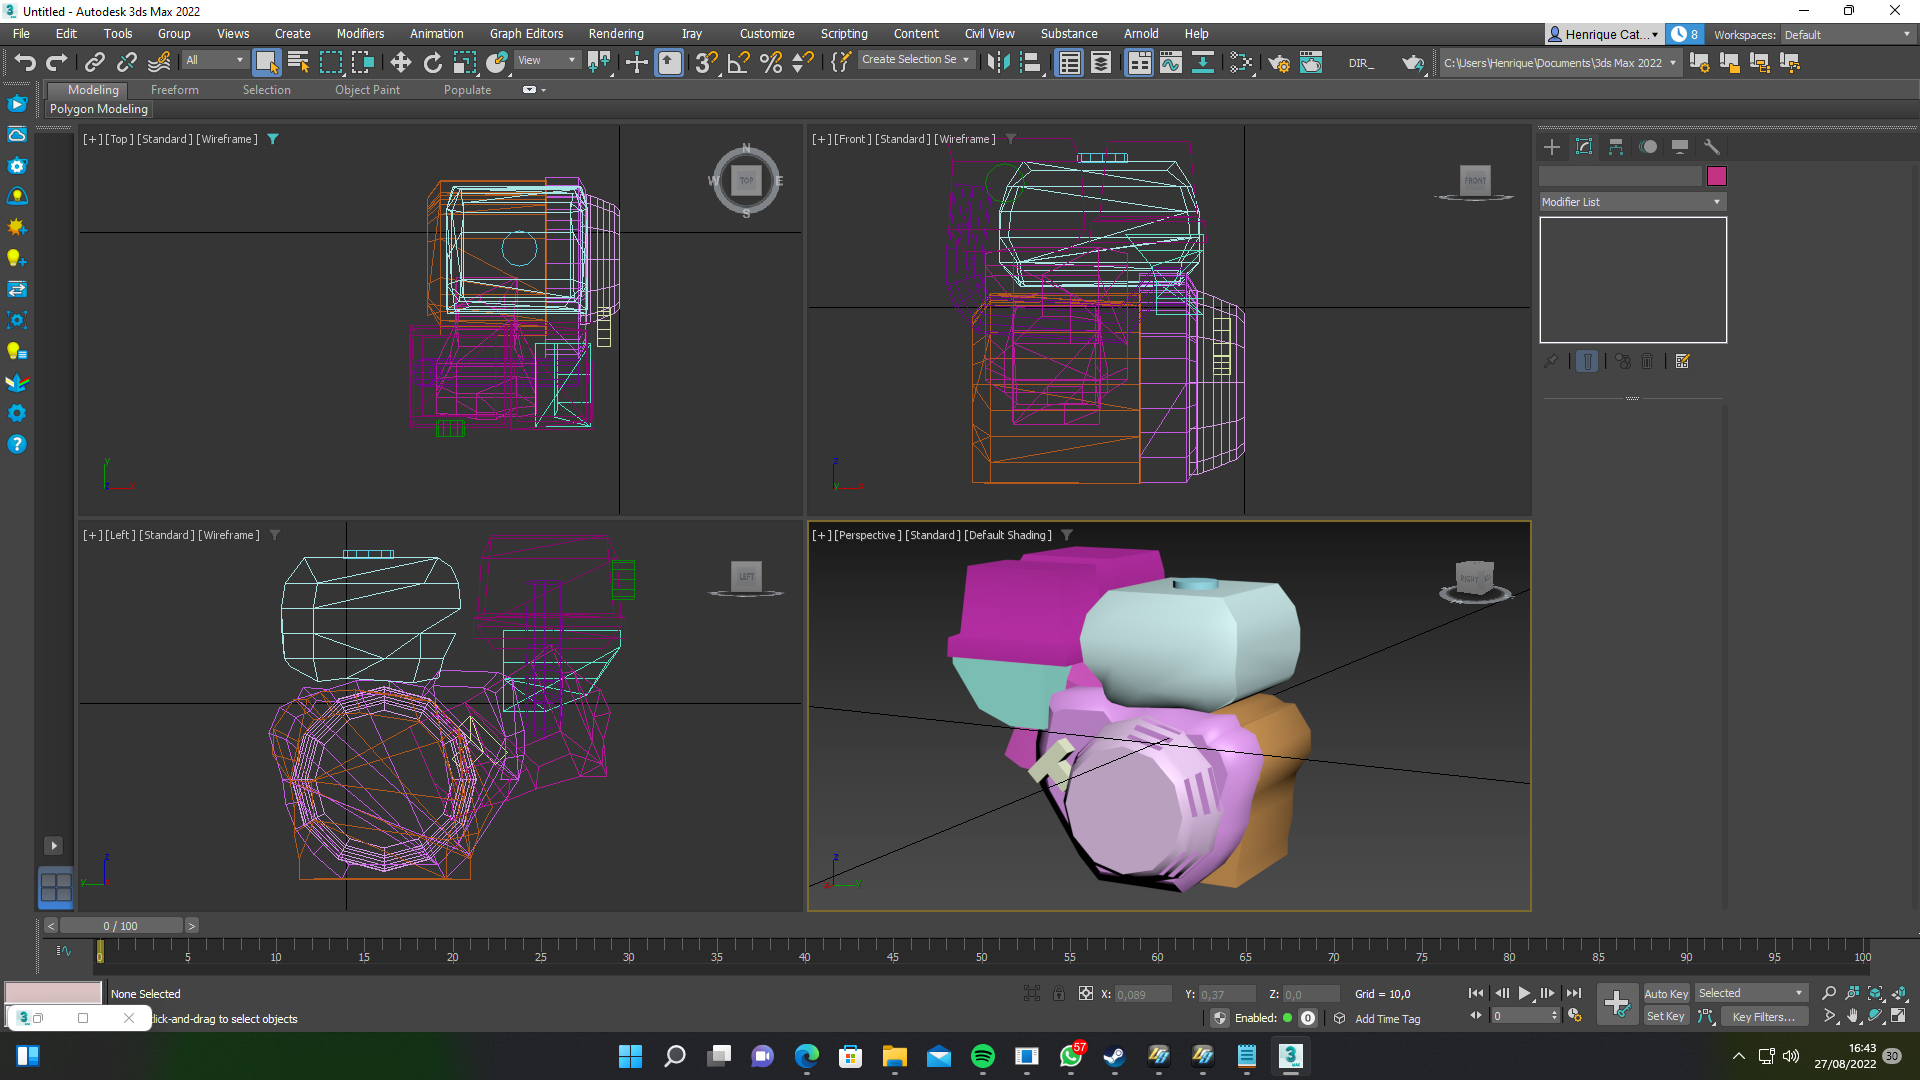1920x1080 pixels.
Task: Click the pink object color swatch
Action: tap(1716, 176)
